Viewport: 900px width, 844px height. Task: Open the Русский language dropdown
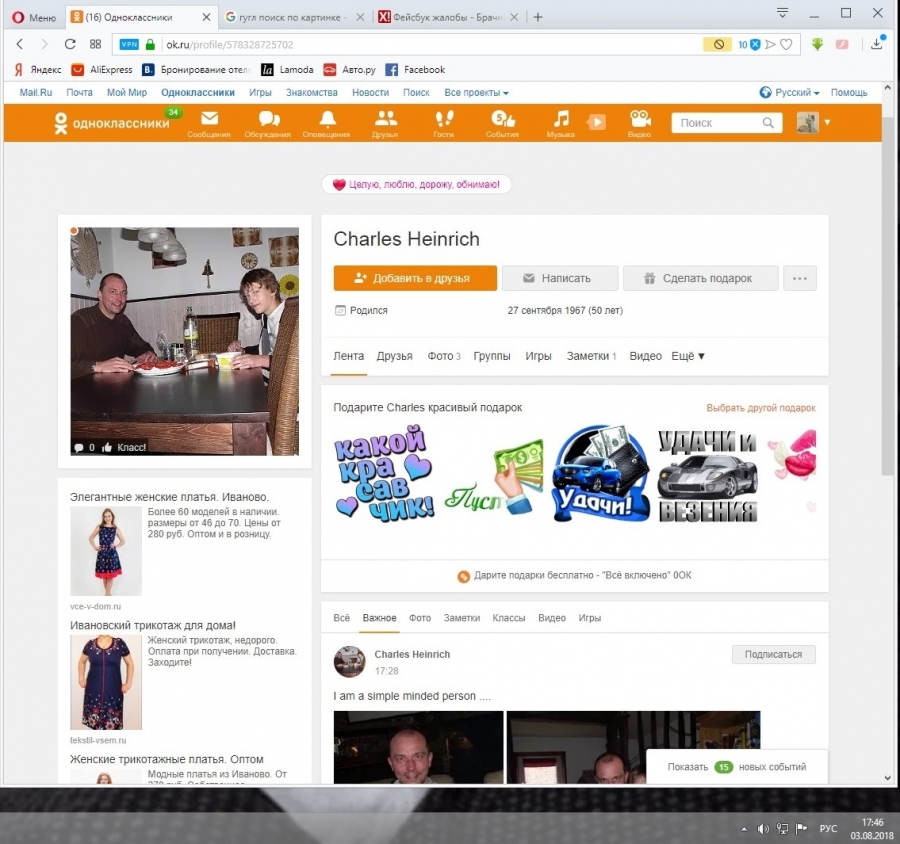pos(792,92)
